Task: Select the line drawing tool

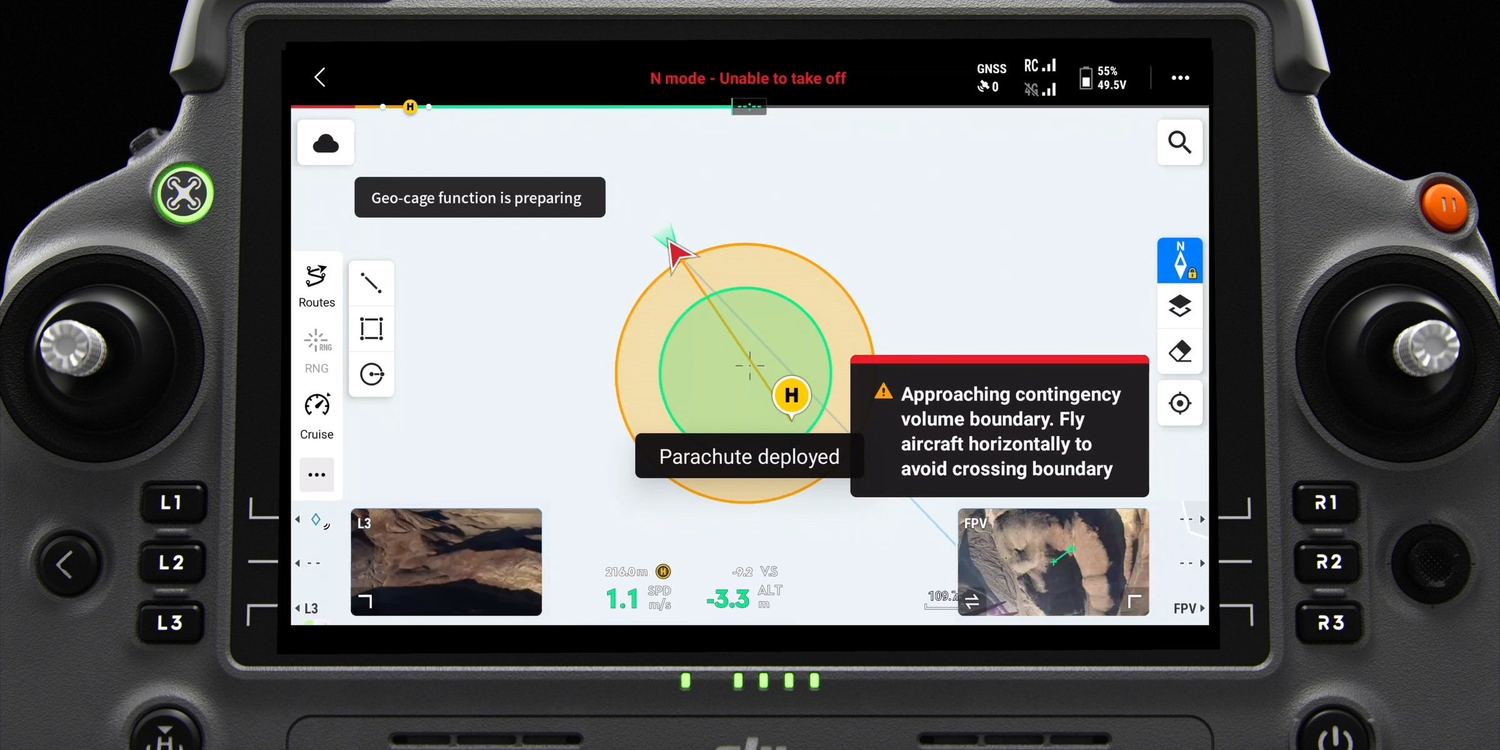Action: [x=371, y=283]
